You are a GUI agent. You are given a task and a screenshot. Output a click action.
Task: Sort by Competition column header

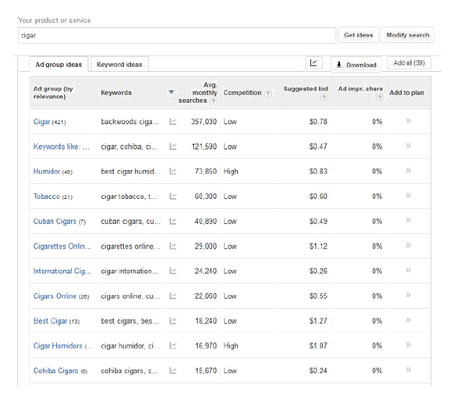(x=242, y=93)
